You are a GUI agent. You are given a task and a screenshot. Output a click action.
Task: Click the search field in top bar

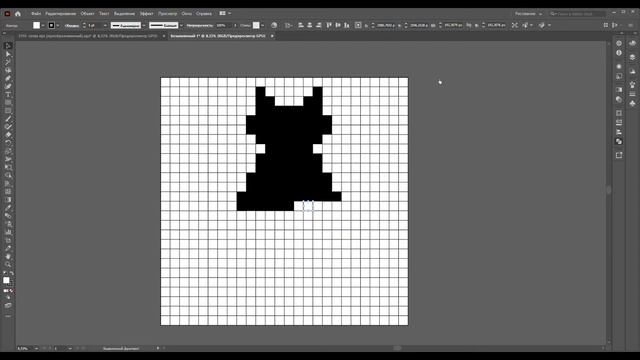point(578,13)
